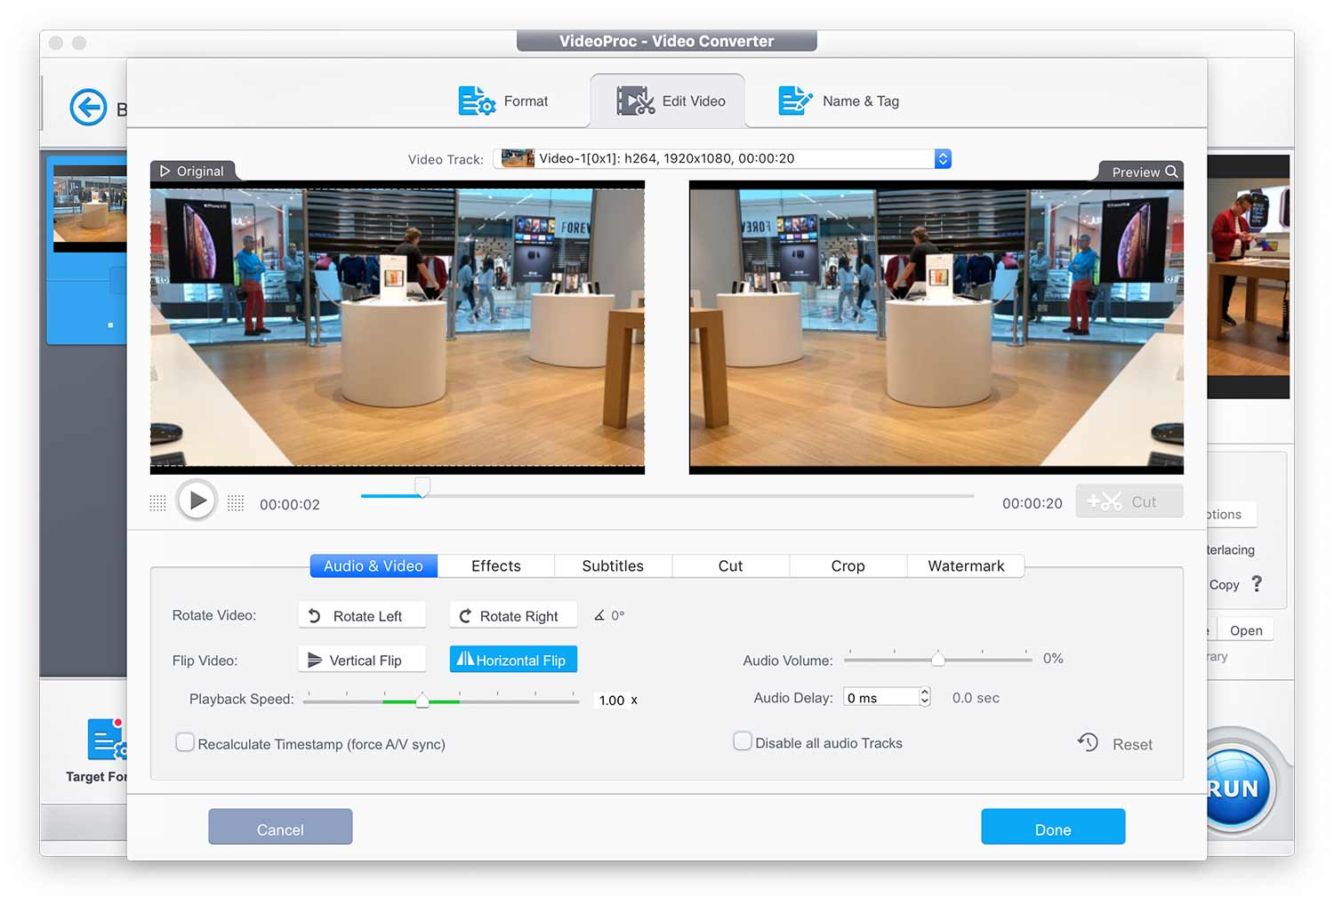Switch to the Effects tab
The width and height of the screenshot is (1334, 905).
[496, 566]
